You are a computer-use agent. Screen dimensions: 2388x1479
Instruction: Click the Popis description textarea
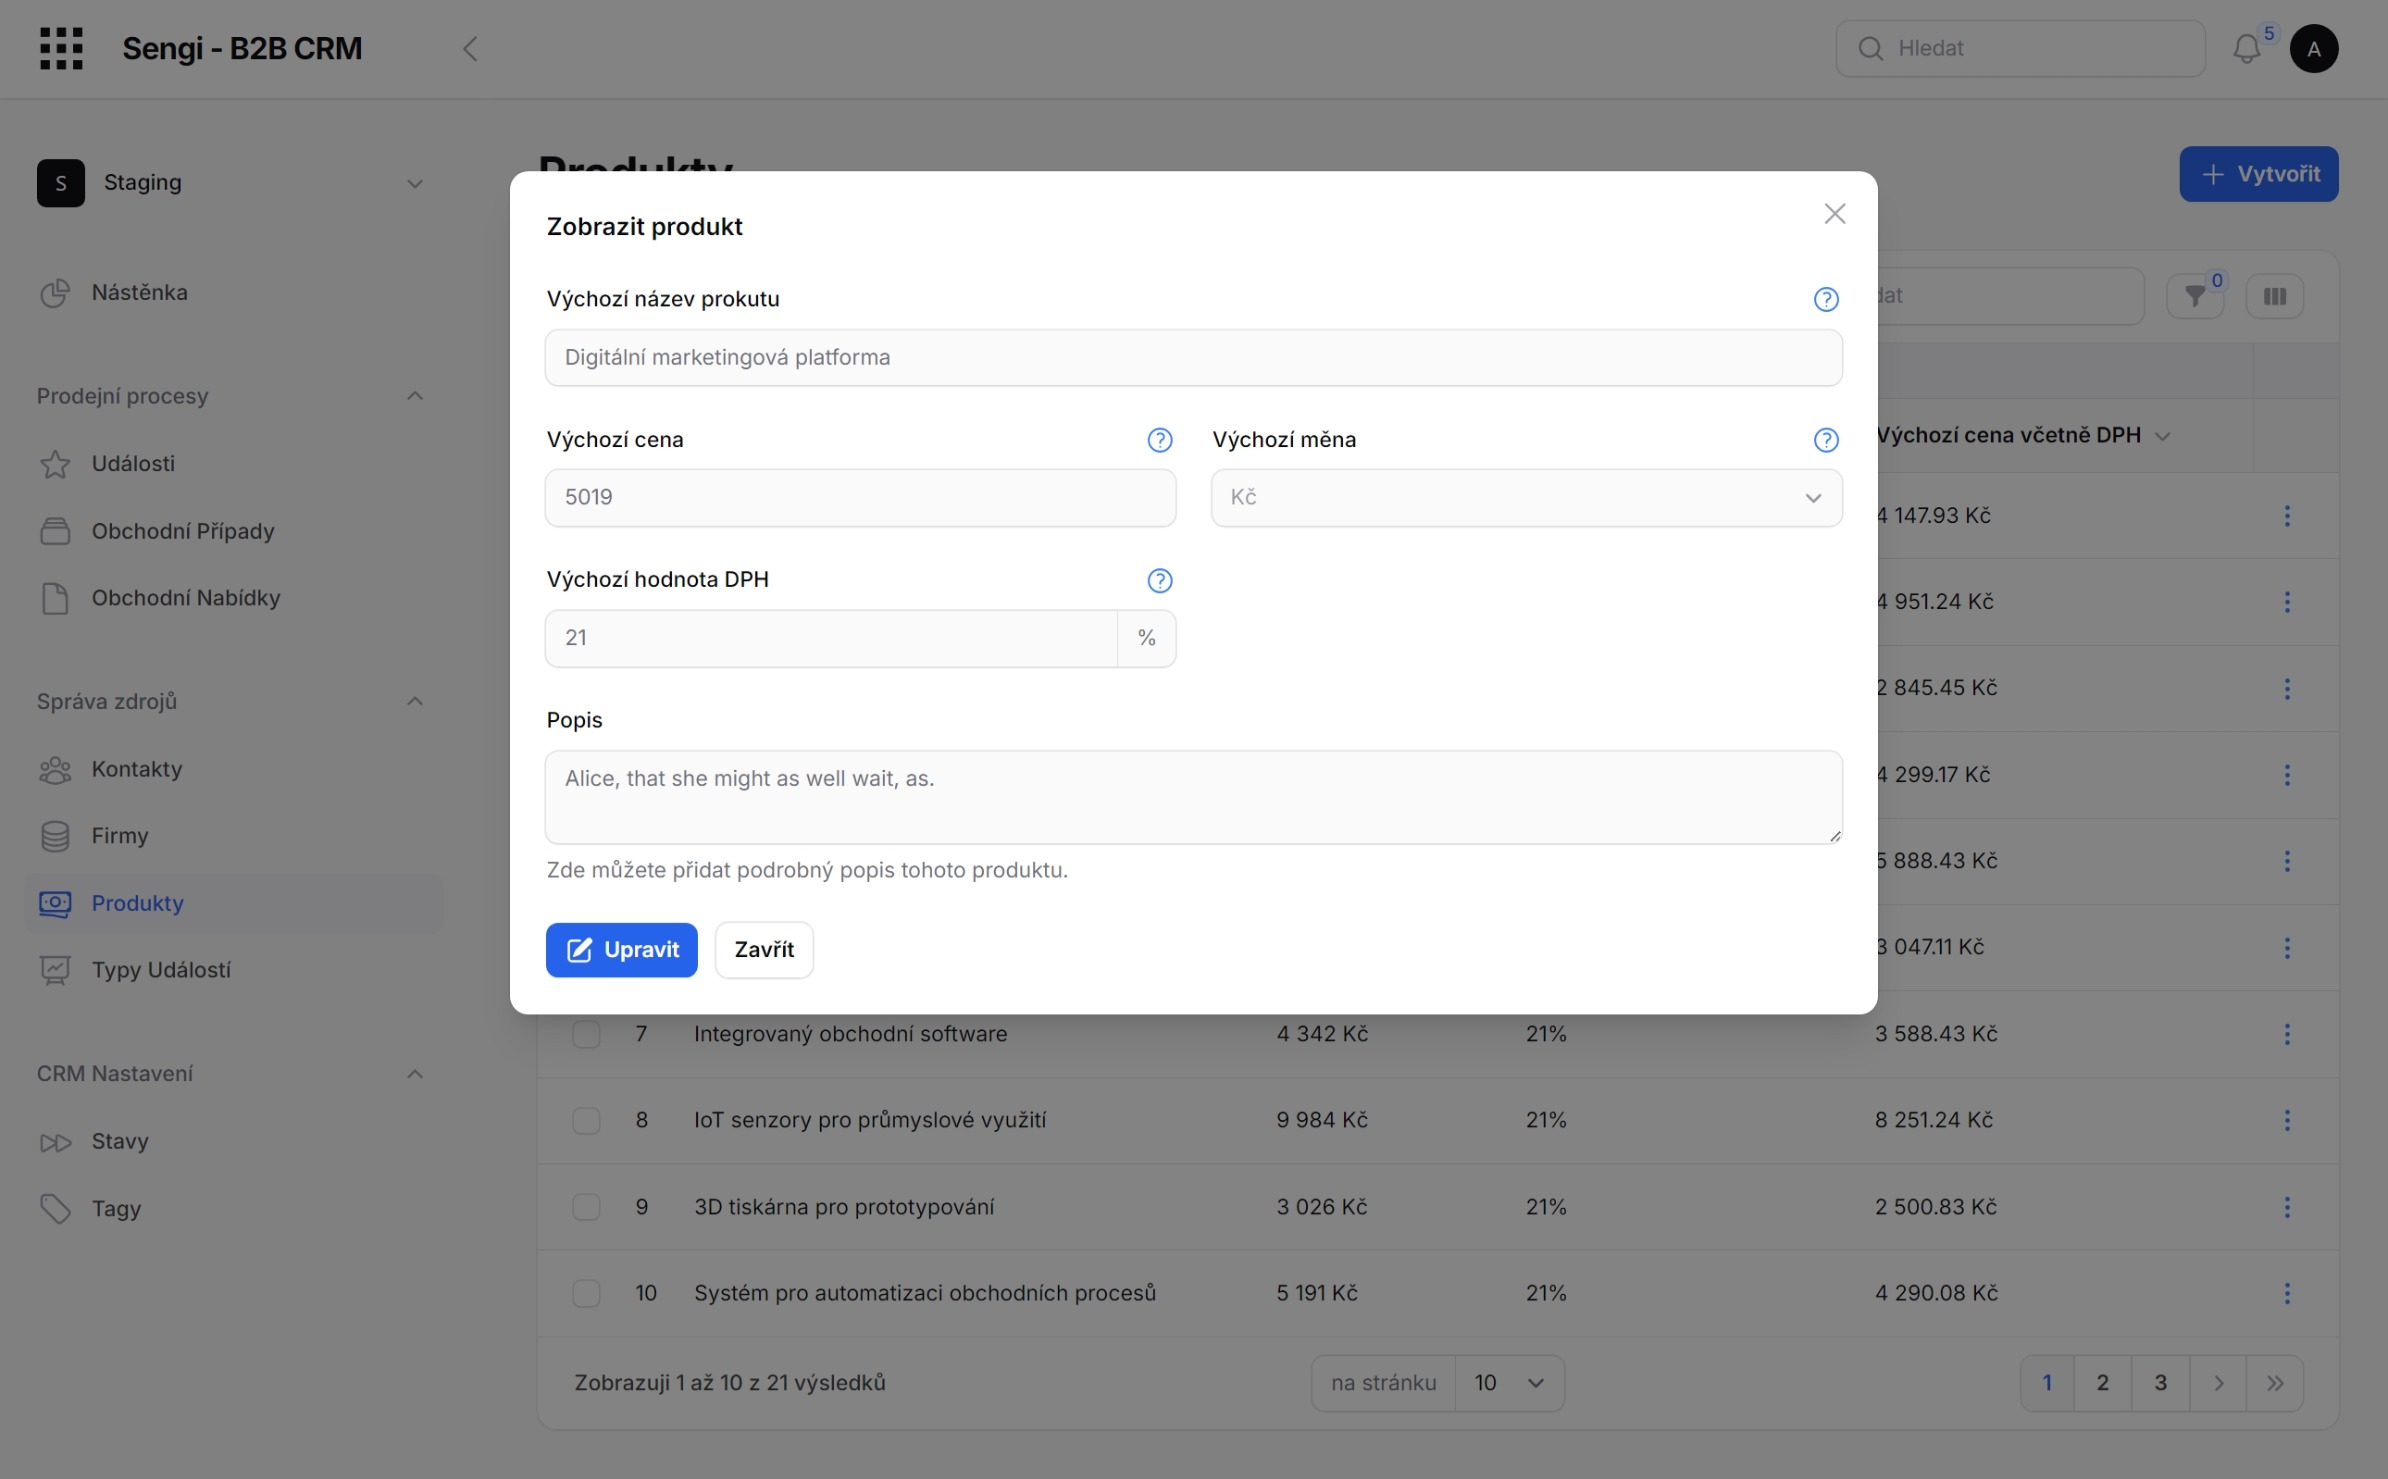(1193, 797)
